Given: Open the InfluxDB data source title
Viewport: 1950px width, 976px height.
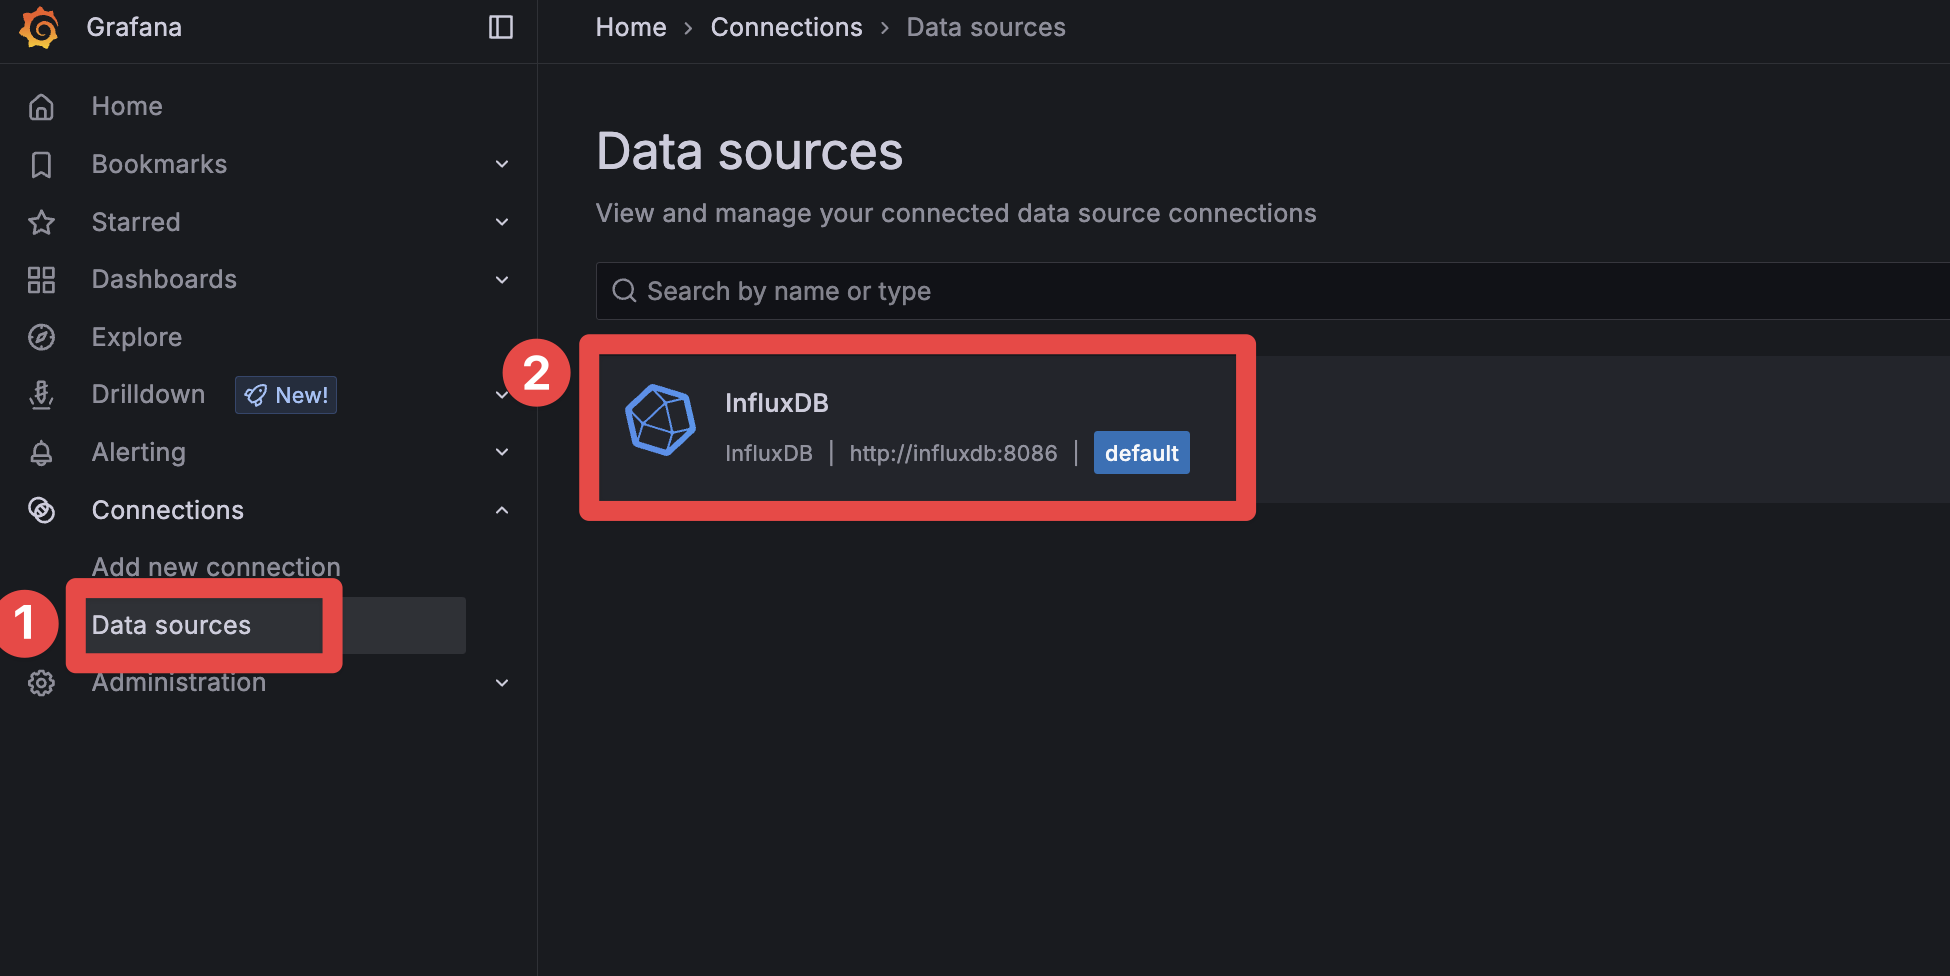Looking at the screenshot, I should [x=777, y=403].
